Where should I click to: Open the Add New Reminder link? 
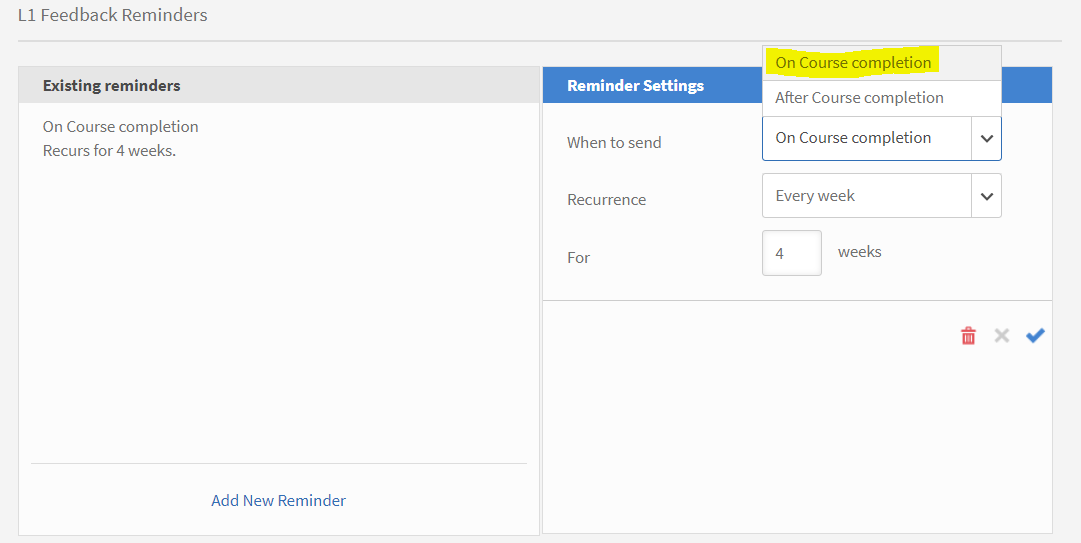278,500
